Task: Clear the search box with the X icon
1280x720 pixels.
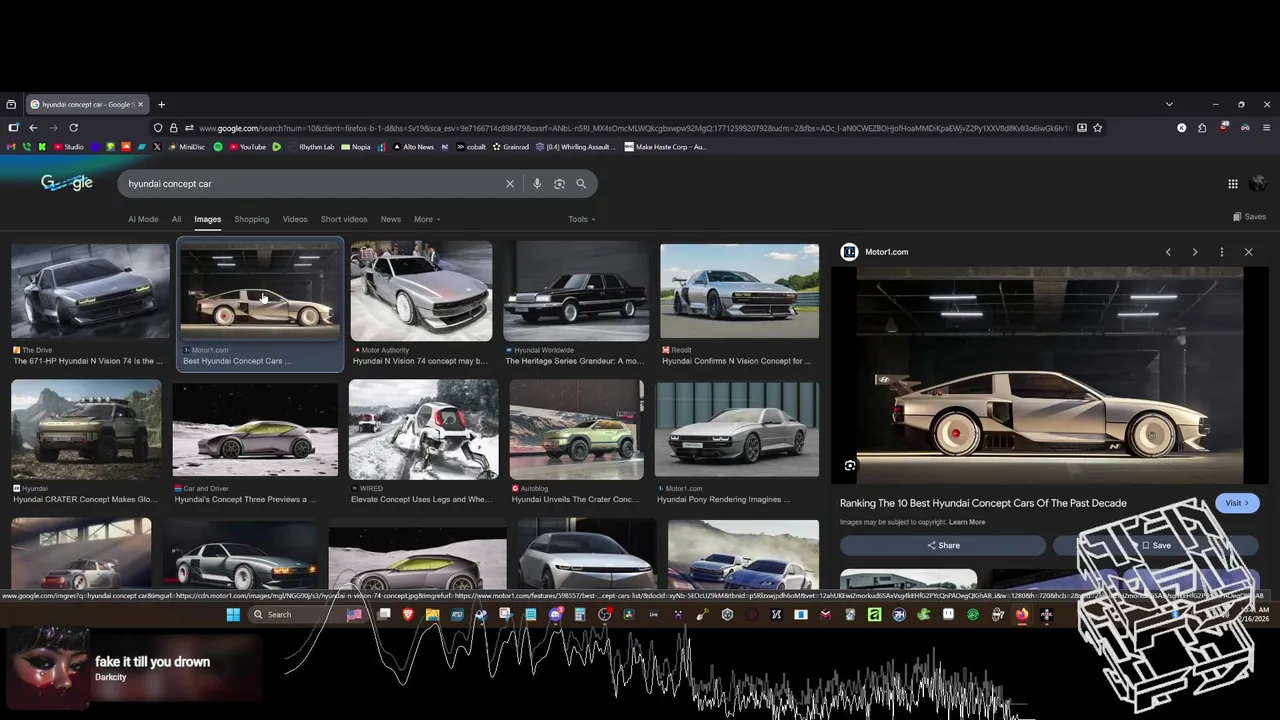Action: coord(509,184)
